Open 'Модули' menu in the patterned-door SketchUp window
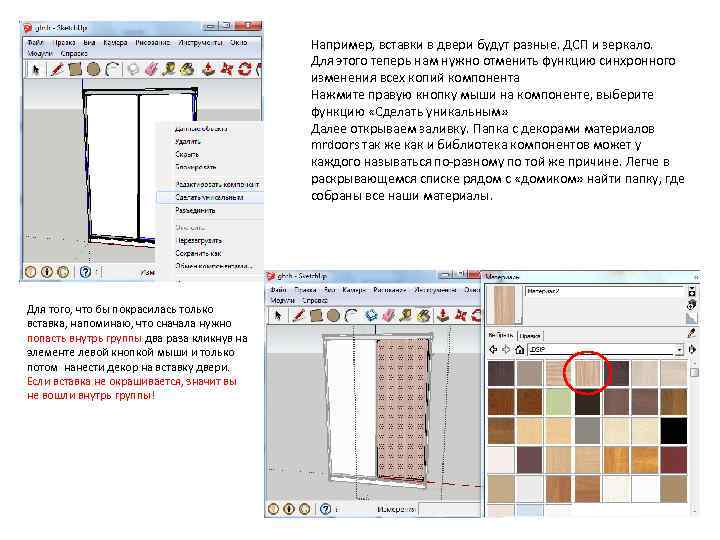Viewport: 720px width, 540px height. coord(282,300)
